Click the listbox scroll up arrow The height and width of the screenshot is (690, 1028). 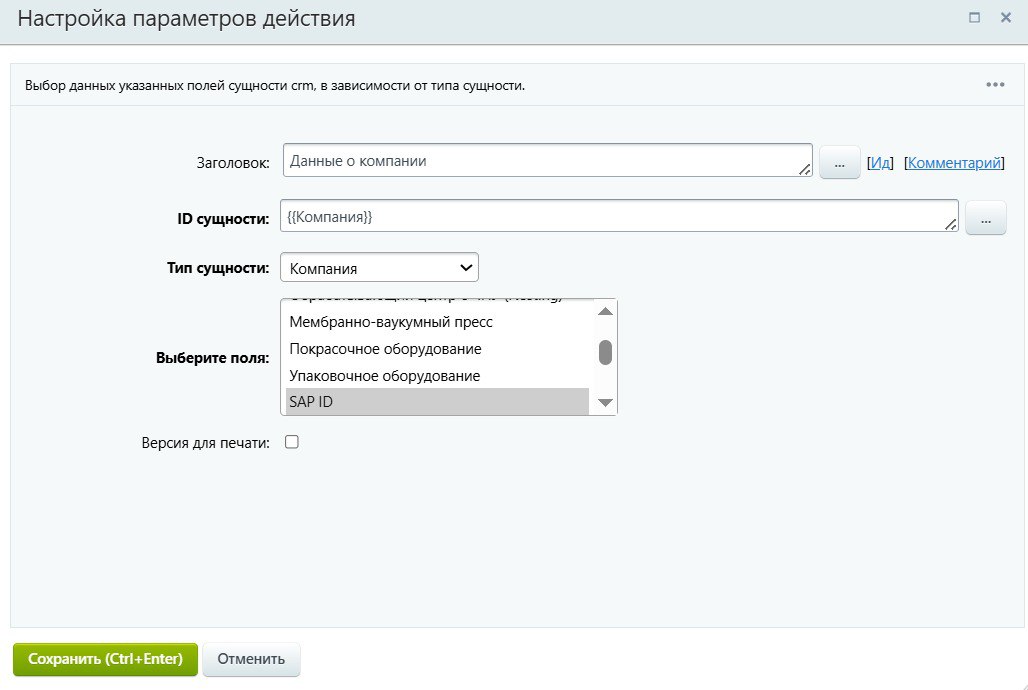click(605, 312)
